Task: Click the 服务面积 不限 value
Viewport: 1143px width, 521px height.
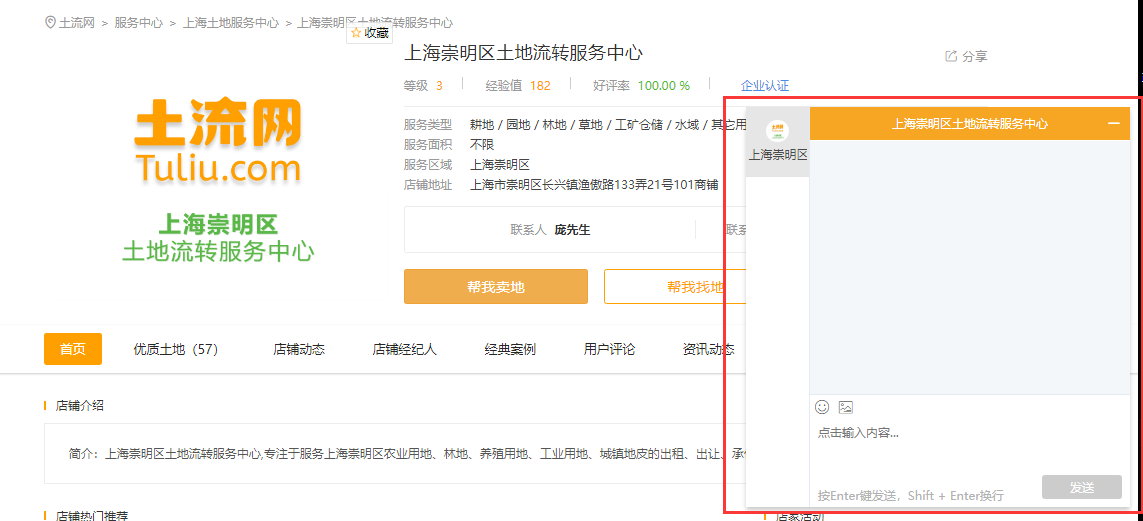Action: click(x=482, y=144)
